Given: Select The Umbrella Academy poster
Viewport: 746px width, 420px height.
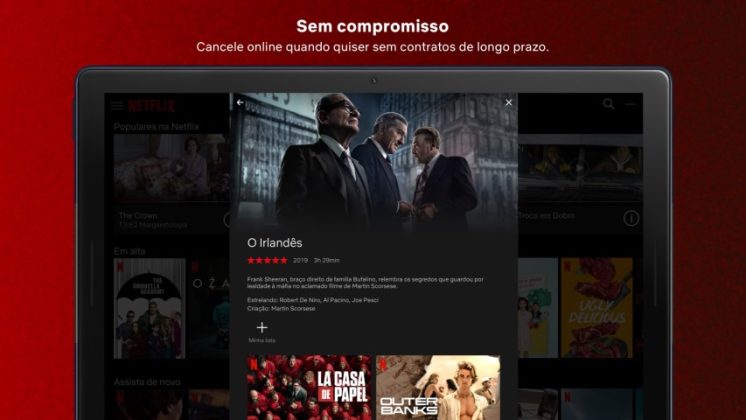Looking at the screenshot, I should 149,308.
